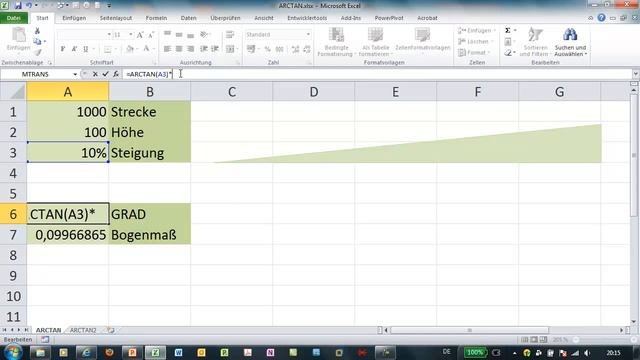Cancel formula entry with the X icon
Image resolution: width=640 pixels, height=360 pixels.
95,74
